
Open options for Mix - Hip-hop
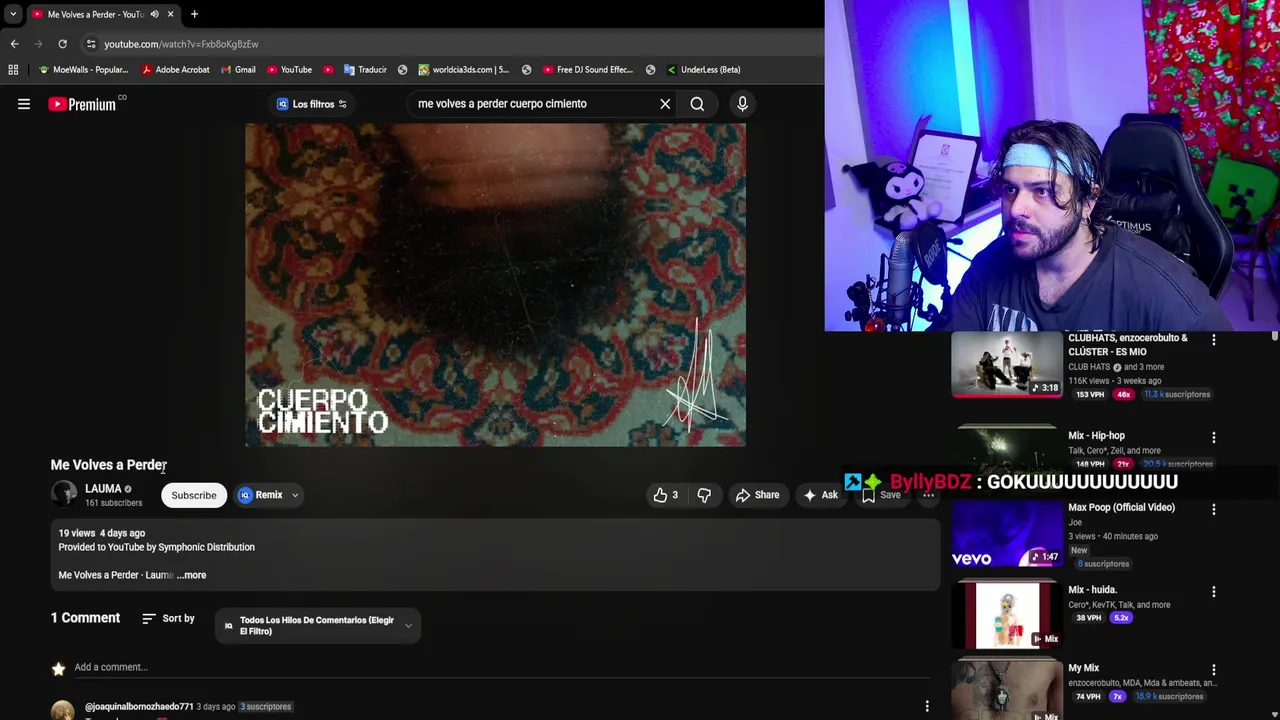click(1214, 437)
